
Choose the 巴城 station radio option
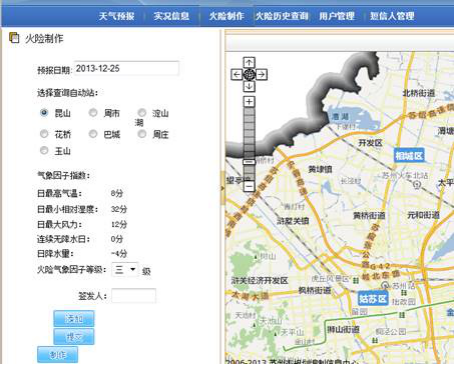click(93, 134)
